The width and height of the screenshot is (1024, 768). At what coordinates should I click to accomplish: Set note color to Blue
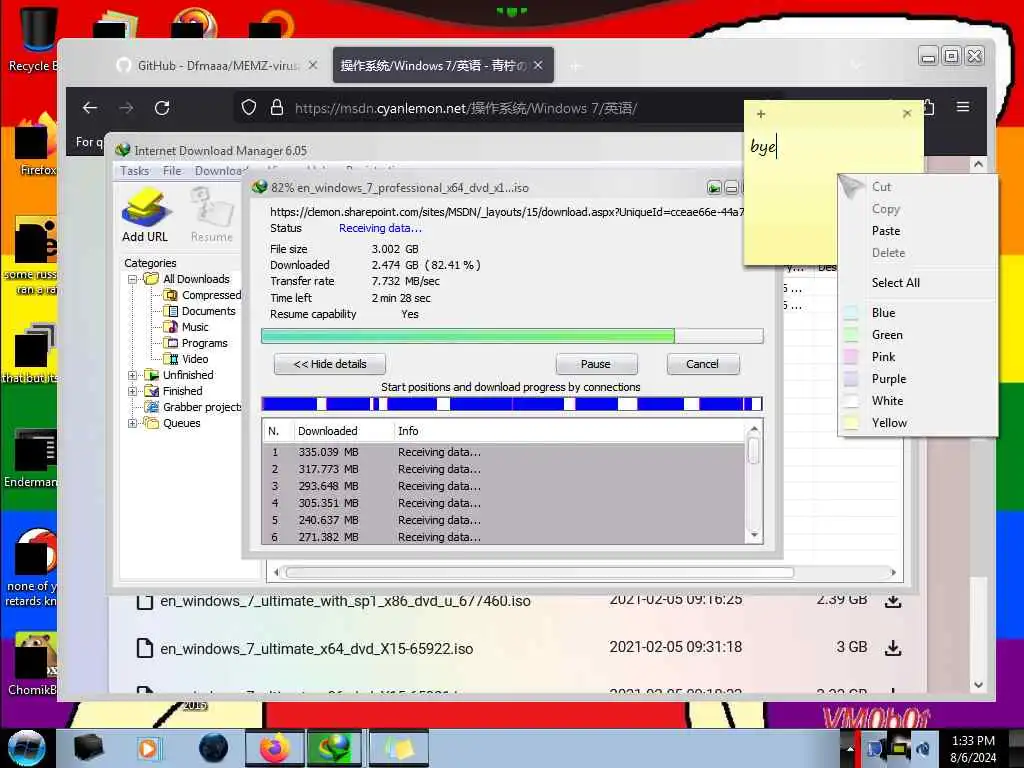tap(918, 313)
